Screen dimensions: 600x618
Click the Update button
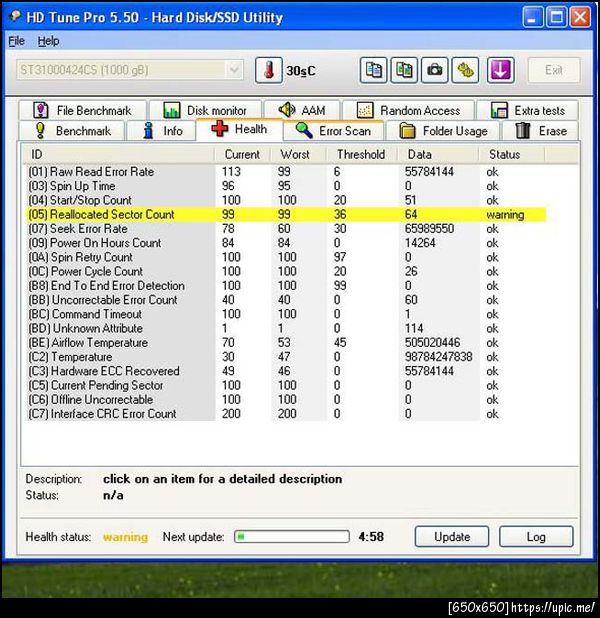point(452,536)
